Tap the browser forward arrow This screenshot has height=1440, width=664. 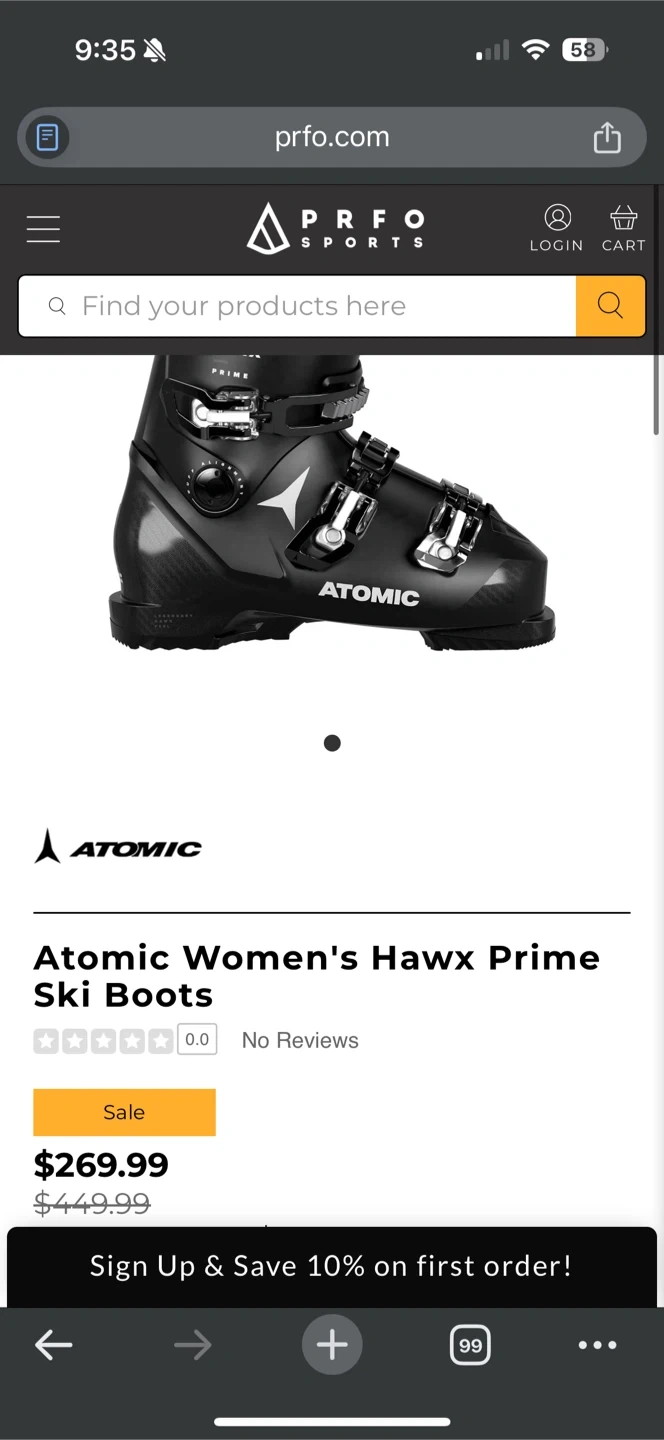click(x=193, y=1345)
